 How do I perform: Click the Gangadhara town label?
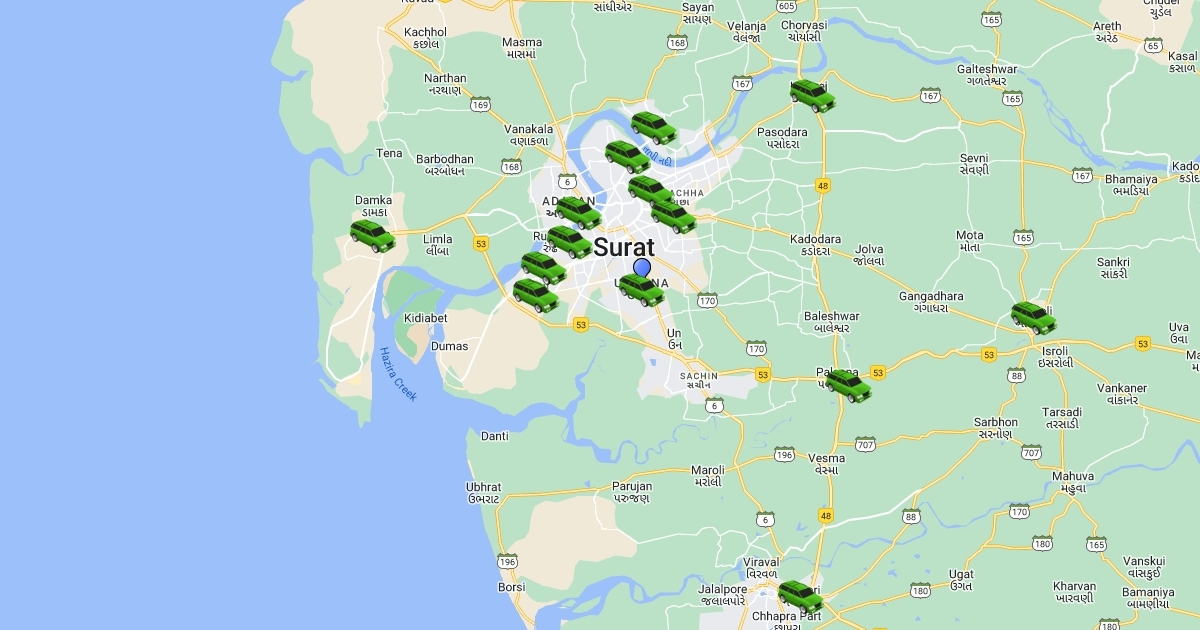coord(931,296)
